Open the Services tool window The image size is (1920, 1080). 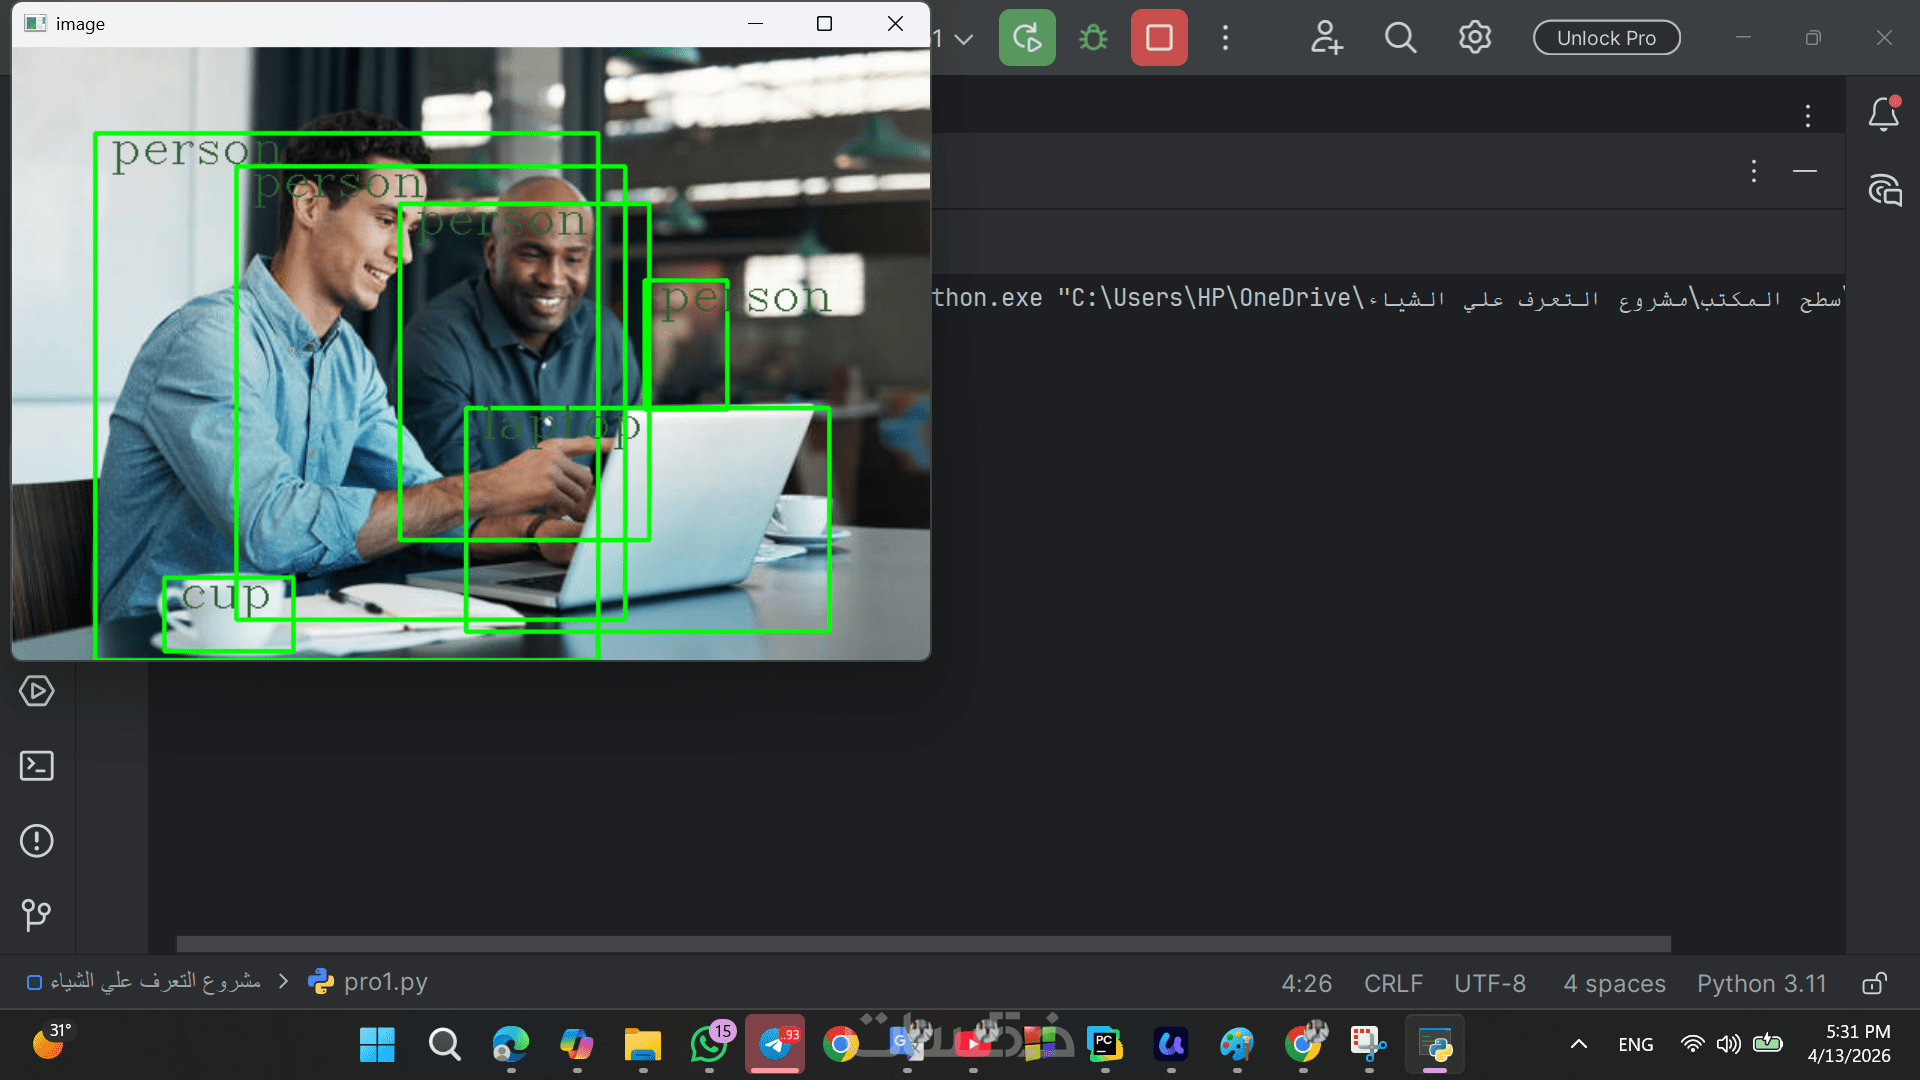click(x=37, y=691)
